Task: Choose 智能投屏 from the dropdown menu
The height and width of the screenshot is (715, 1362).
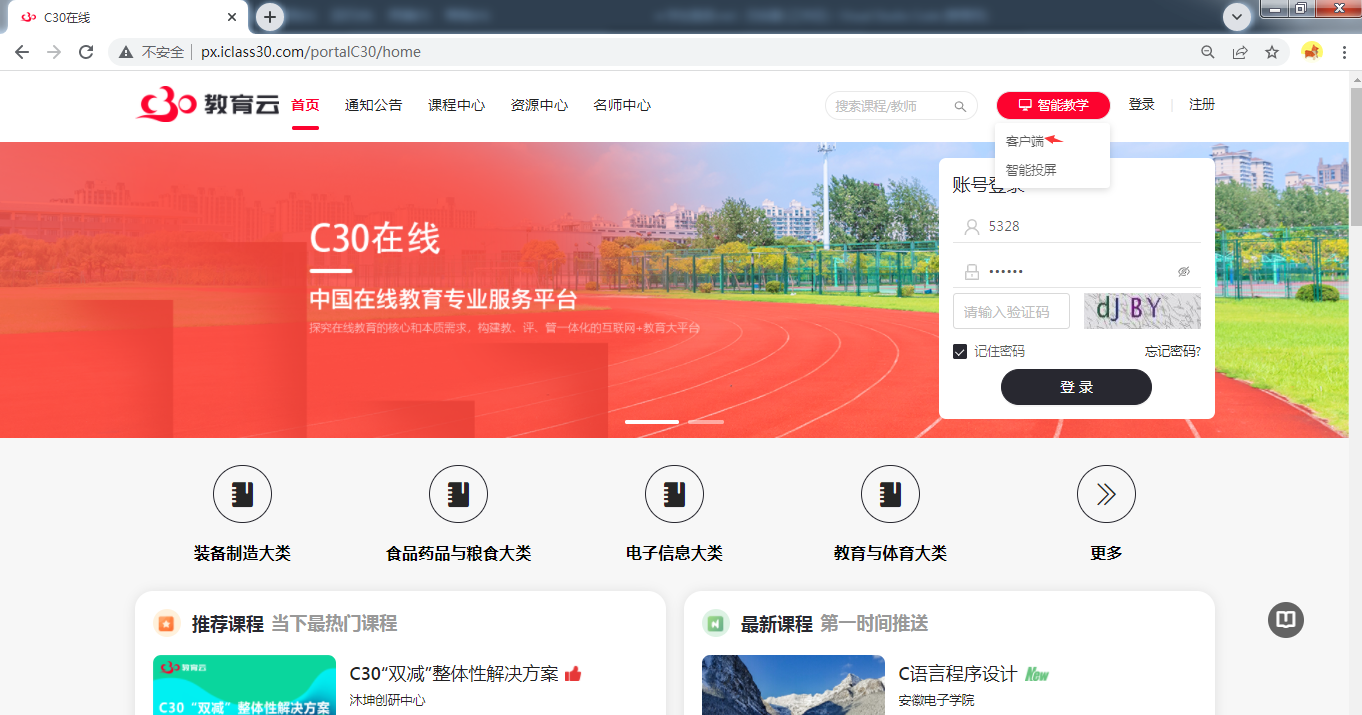Action: 1031,170
